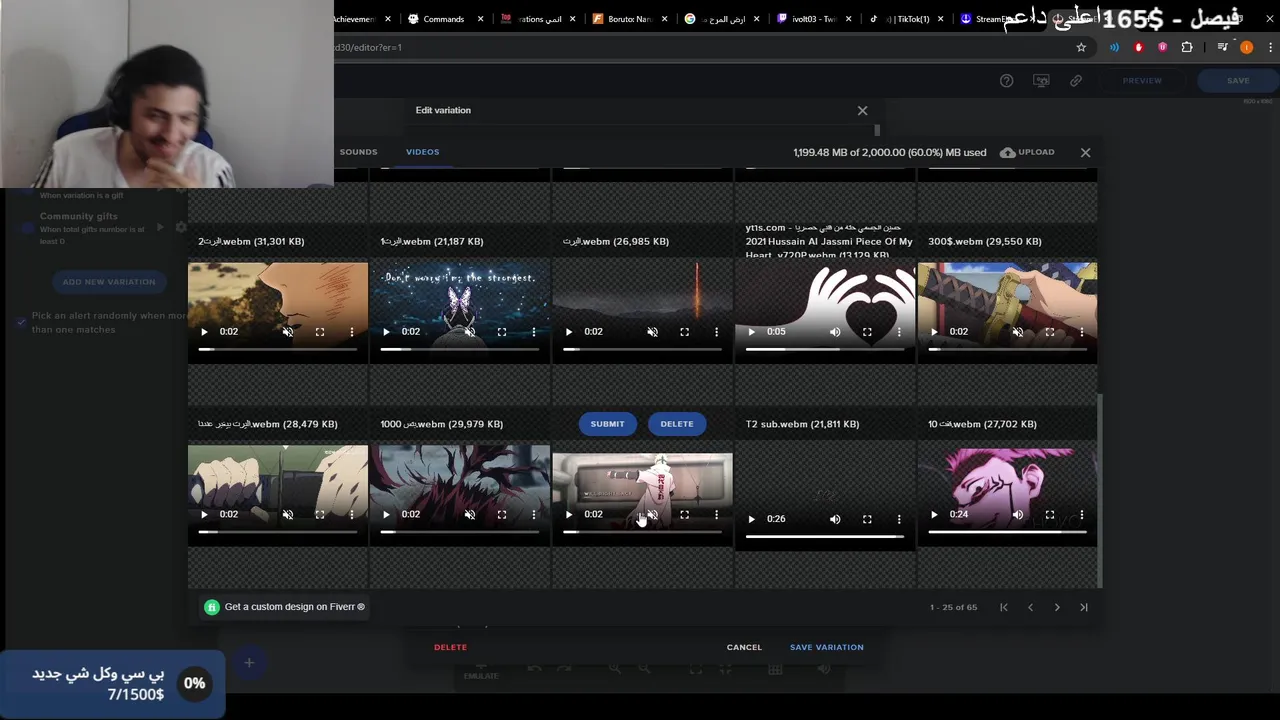Viewport: 1280px width, 720px height.
Task: Open the browser three-dot menu
Action: (x=1270, y=47)
